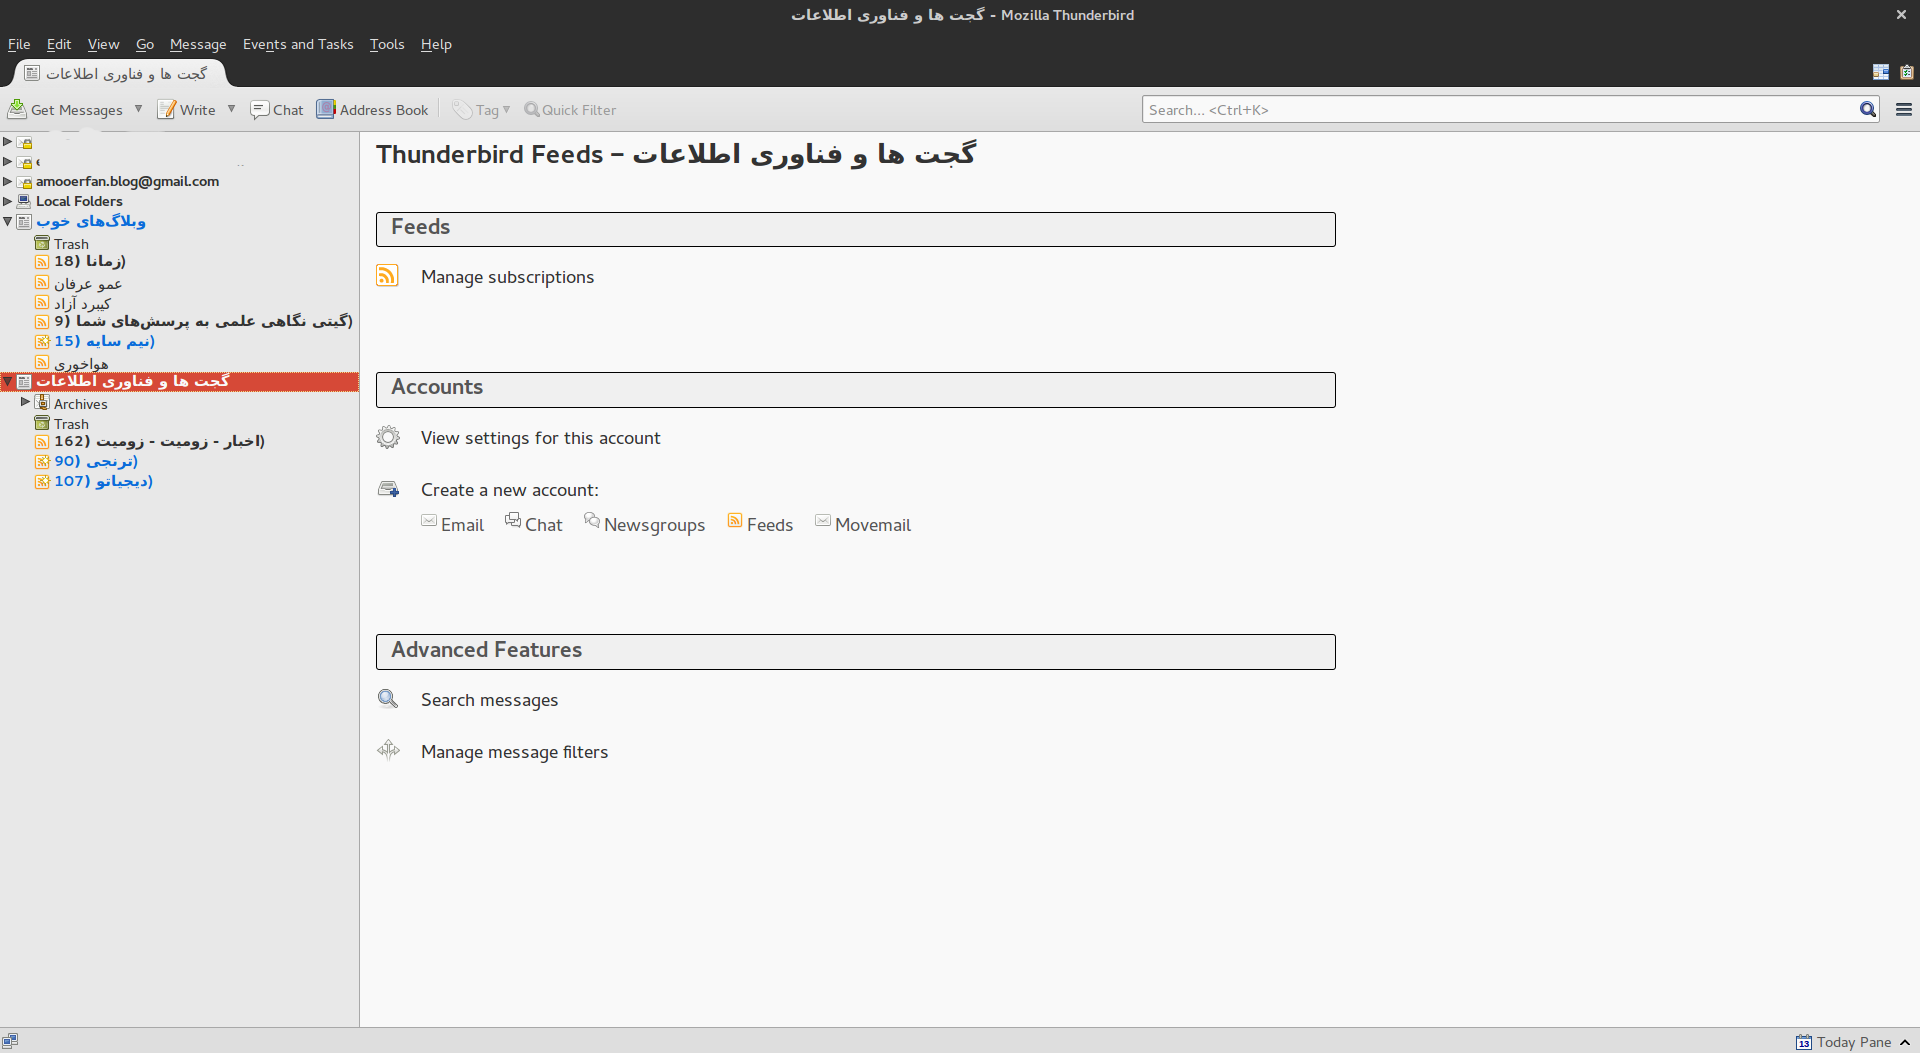Open the هواخوری feed folder
This screenshot has width=1920, height=1053.
pos(81,364)
